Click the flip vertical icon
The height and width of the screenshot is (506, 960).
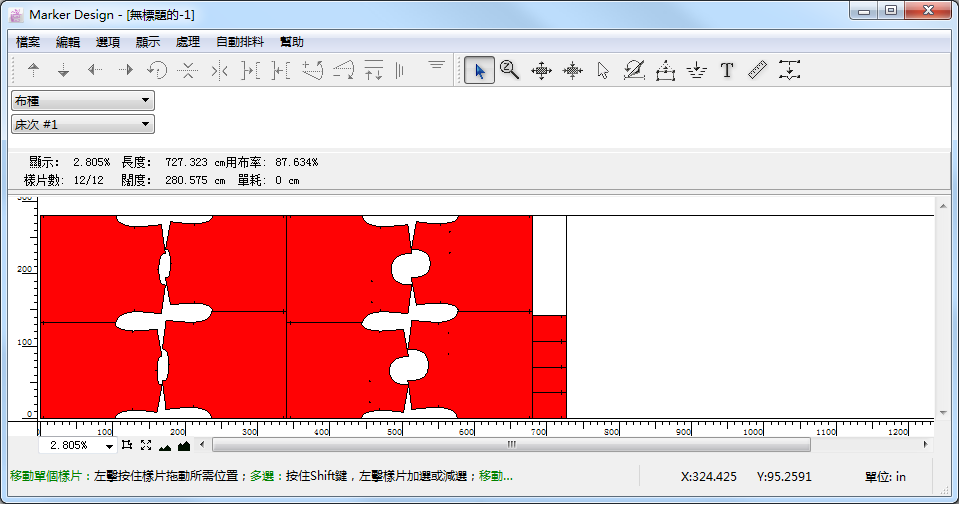tap(188, 71)
